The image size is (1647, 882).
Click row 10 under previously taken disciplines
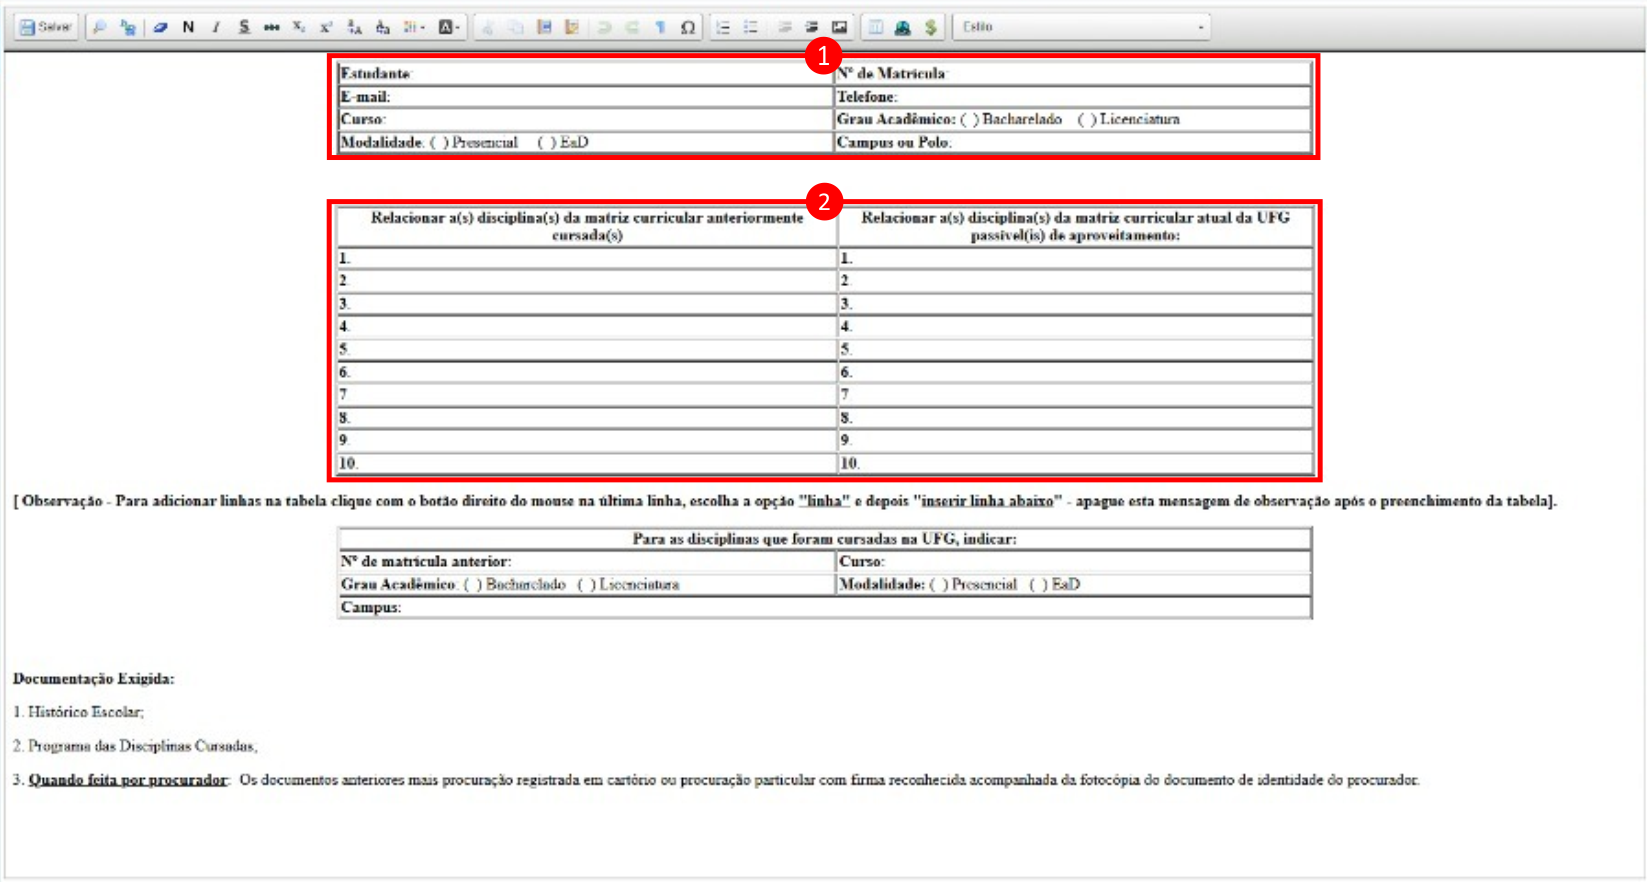[x=587, y=463]
